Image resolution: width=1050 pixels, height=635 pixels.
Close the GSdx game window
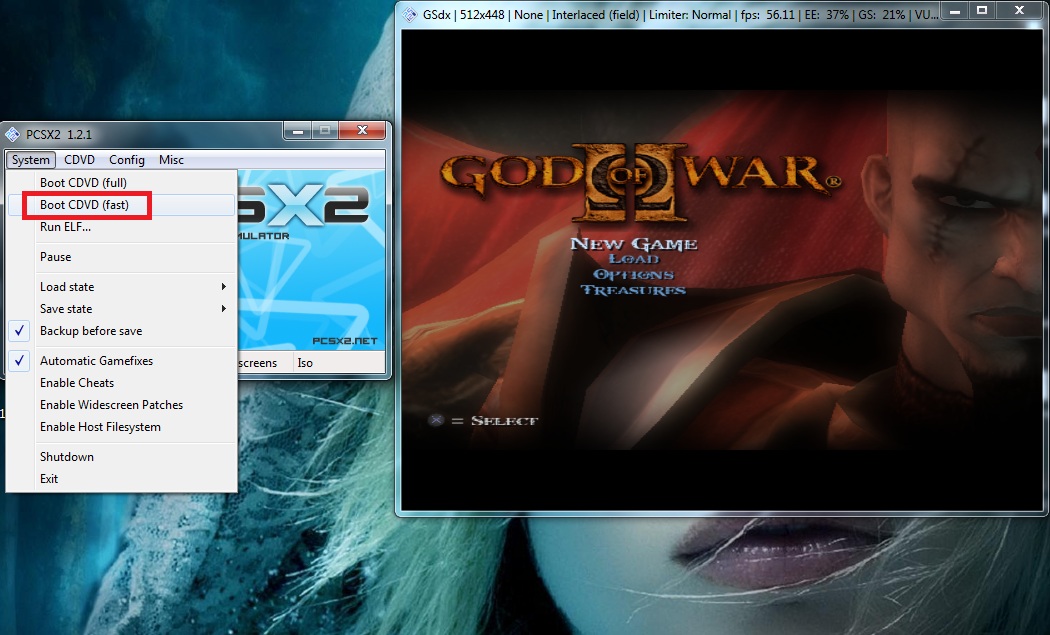click(1020, 10)
